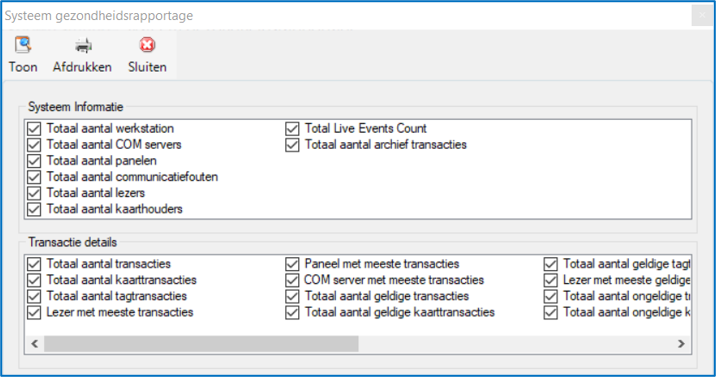Click scroll left arrow in Transactie details
This screenshot has height=377, width=716.
coord(35,344)
